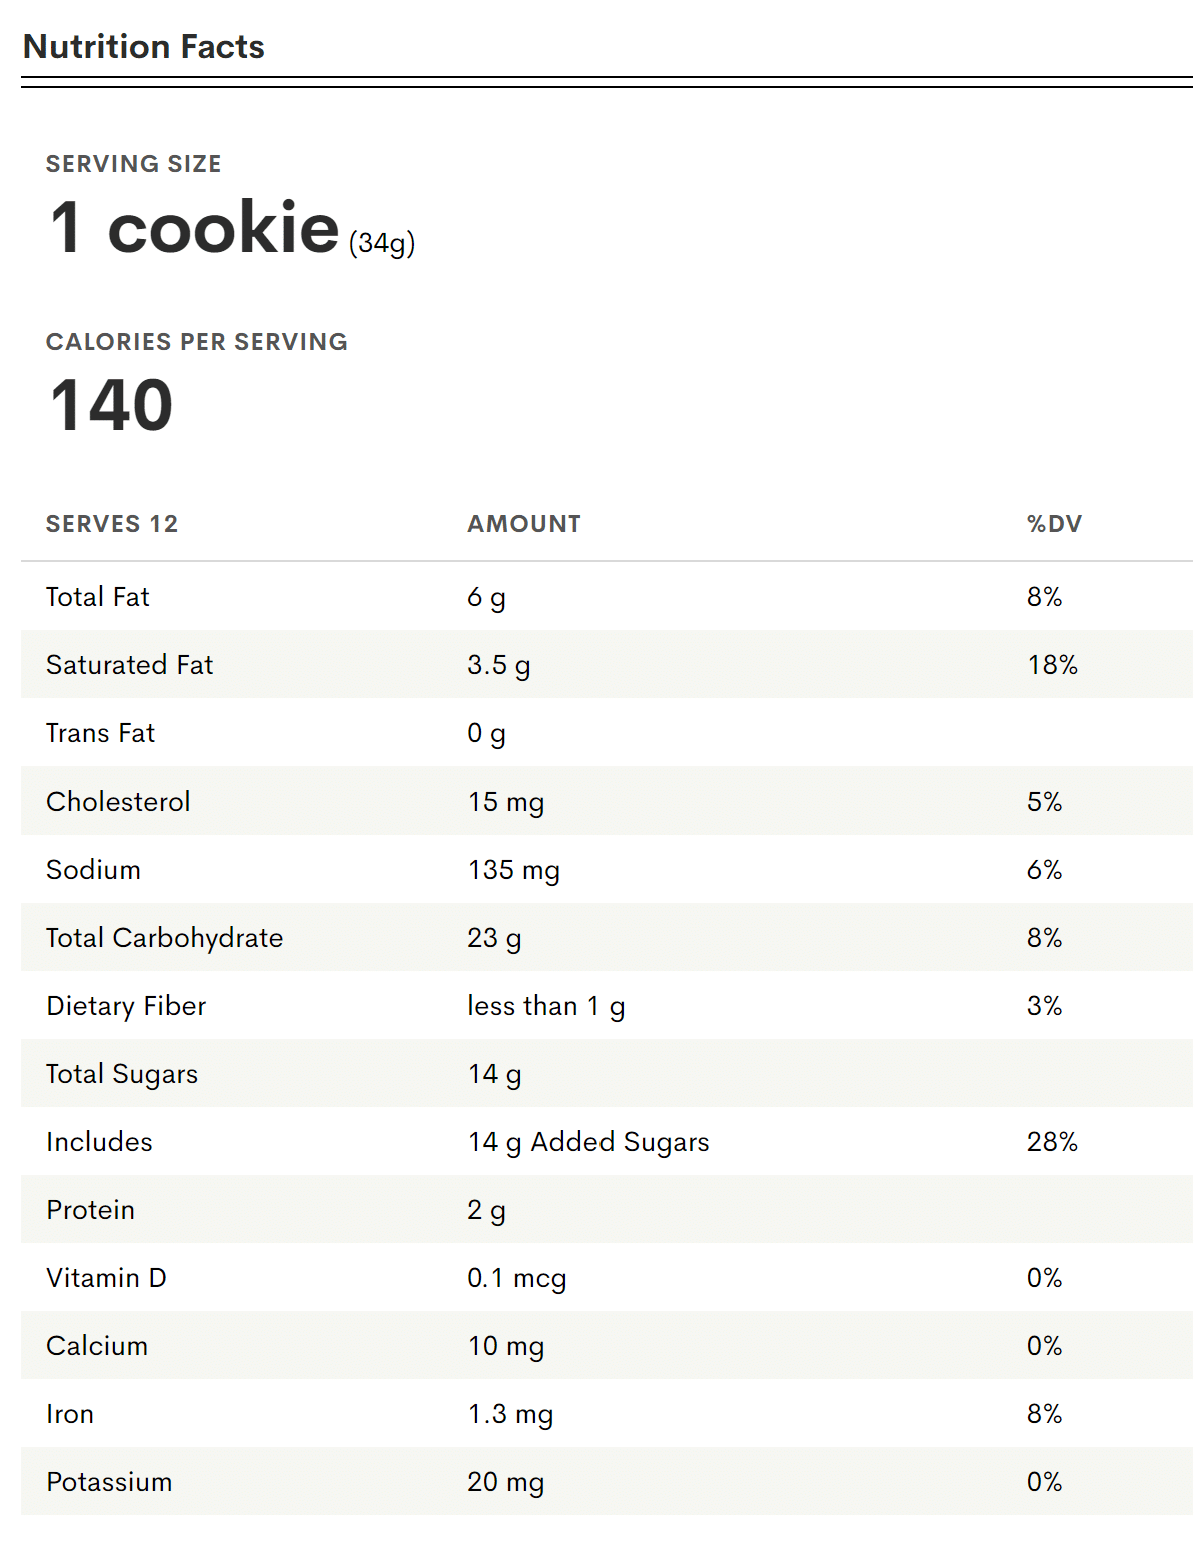
Task: Click the Cholesterol 15 mg amount
Action: 506,802
